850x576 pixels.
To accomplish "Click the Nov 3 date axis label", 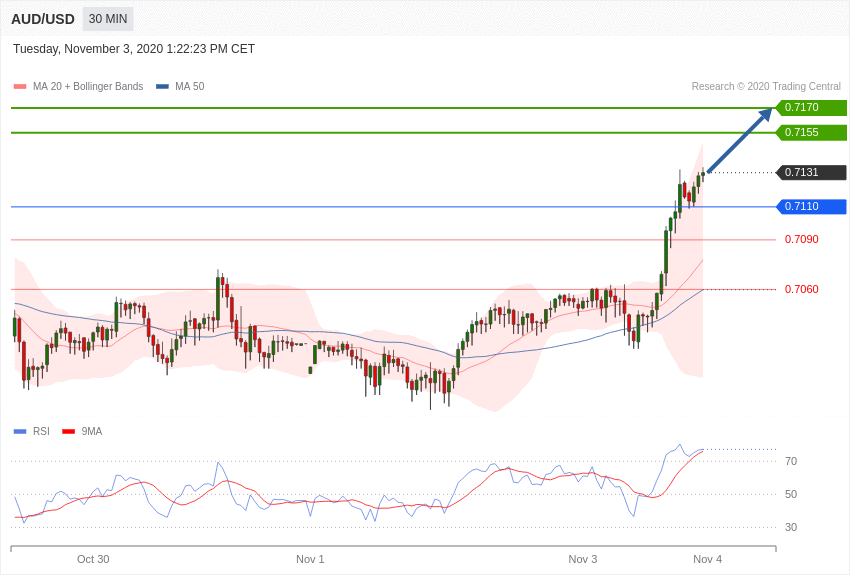I will (x=583, y=559).
